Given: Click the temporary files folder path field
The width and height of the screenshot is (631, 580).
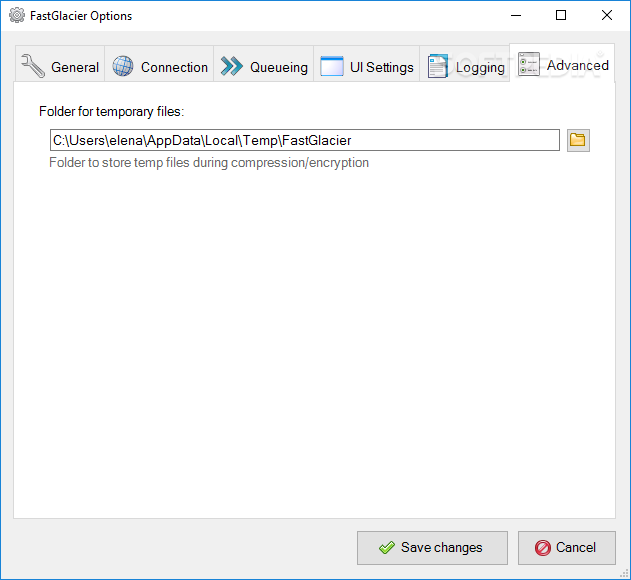Looking at the screenshot, I should (305, 140).
